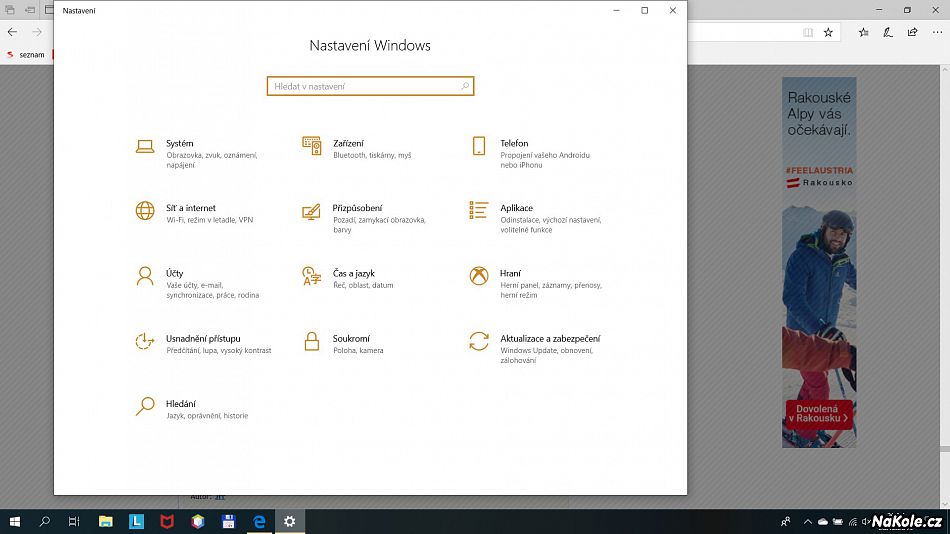950x534 pixels.
Task: Open seznam bookmark in favorites bar
Action: 25,55
